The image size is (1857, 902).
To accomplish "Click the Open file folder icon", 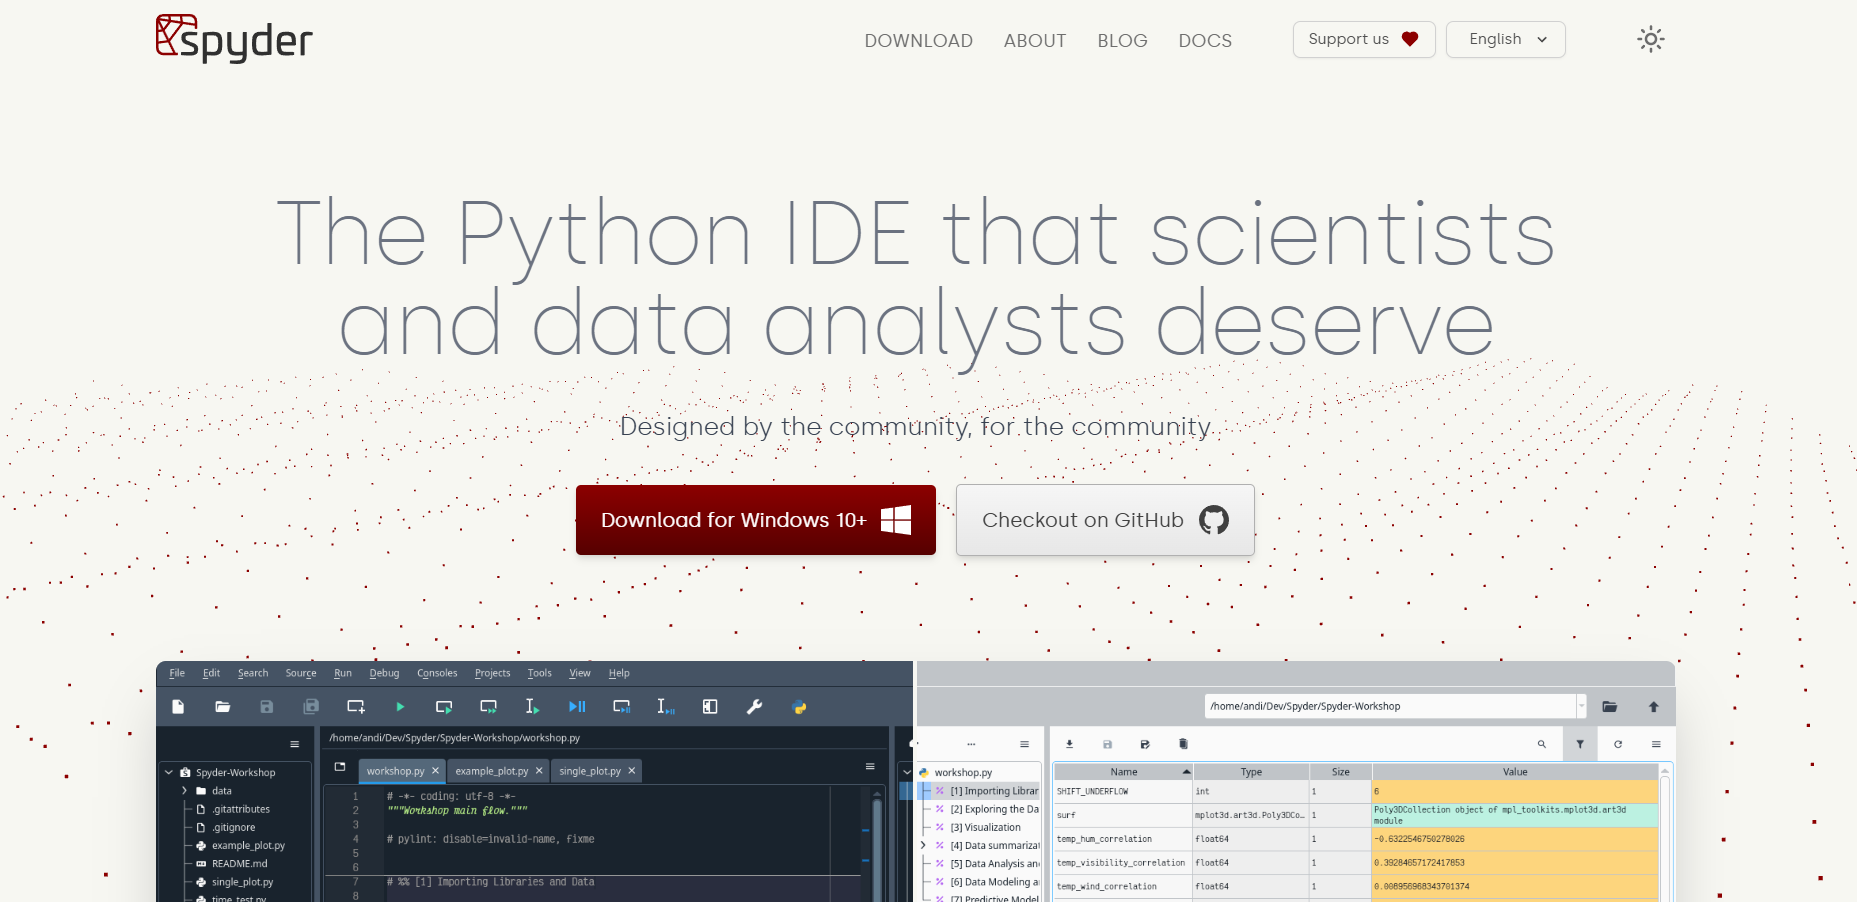I will [222, 707].
